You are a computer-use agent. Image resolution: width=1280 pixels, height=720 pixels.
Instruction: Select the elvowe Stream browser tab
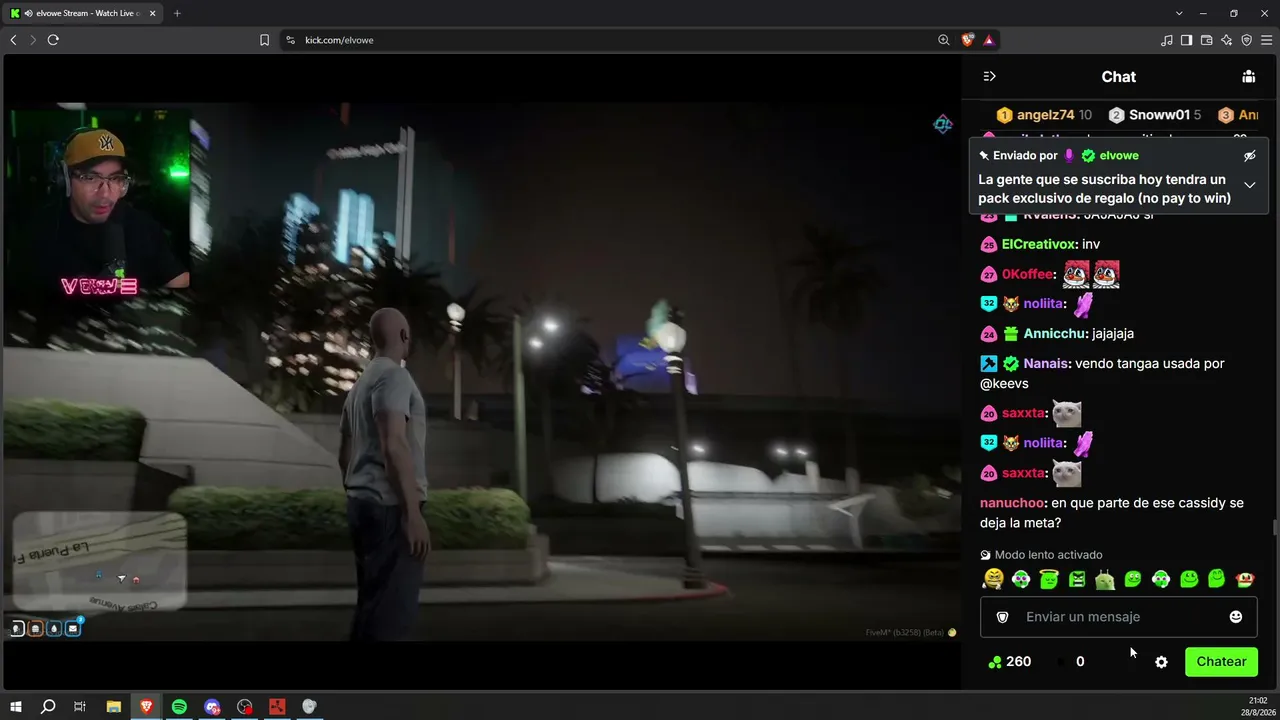tap(81, 13)
